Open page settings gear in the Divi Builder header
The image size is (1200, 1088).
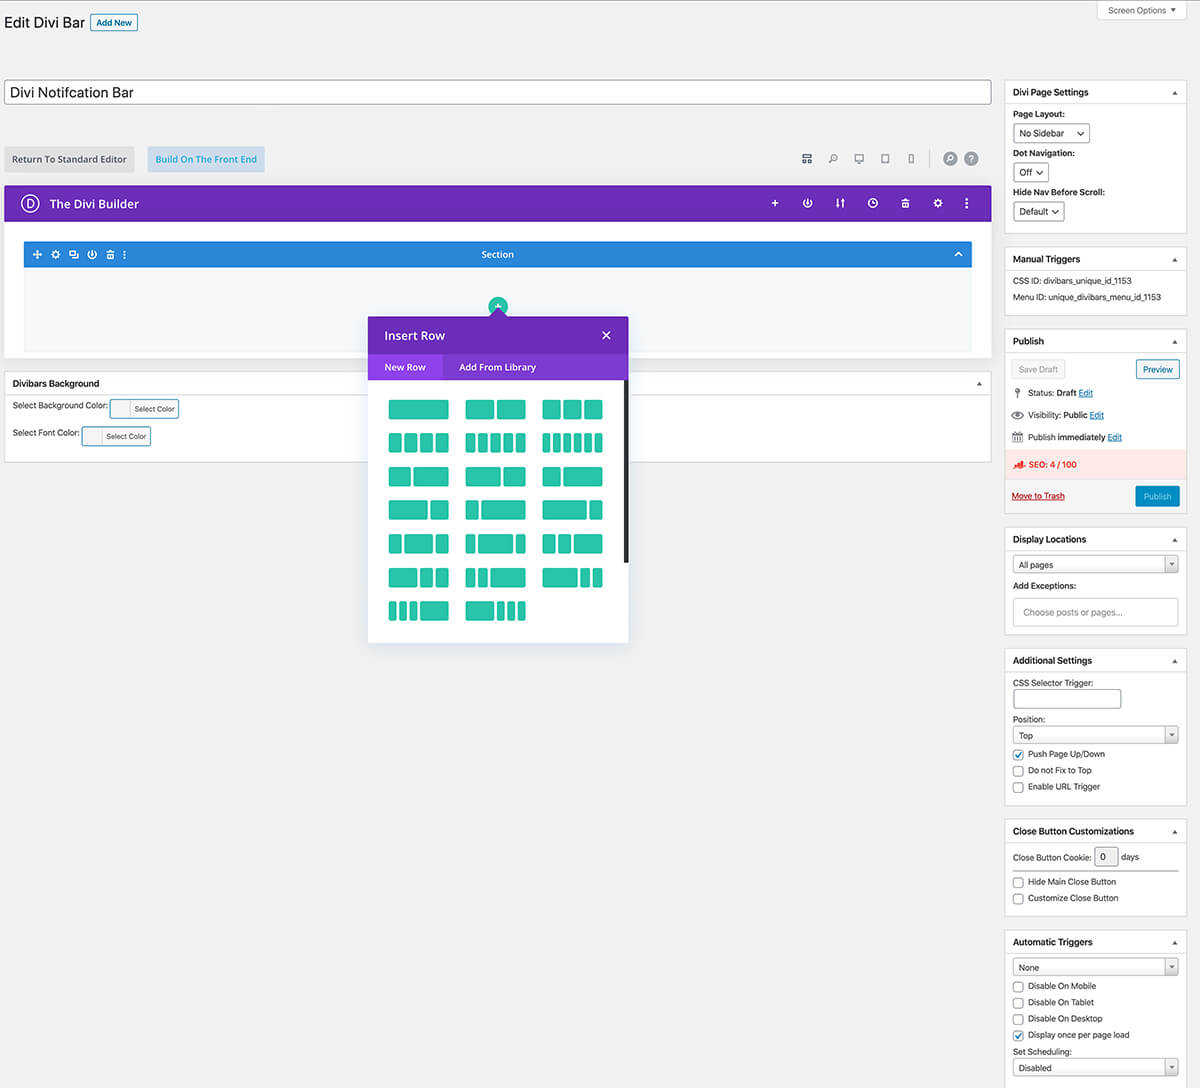pos(938,203)
